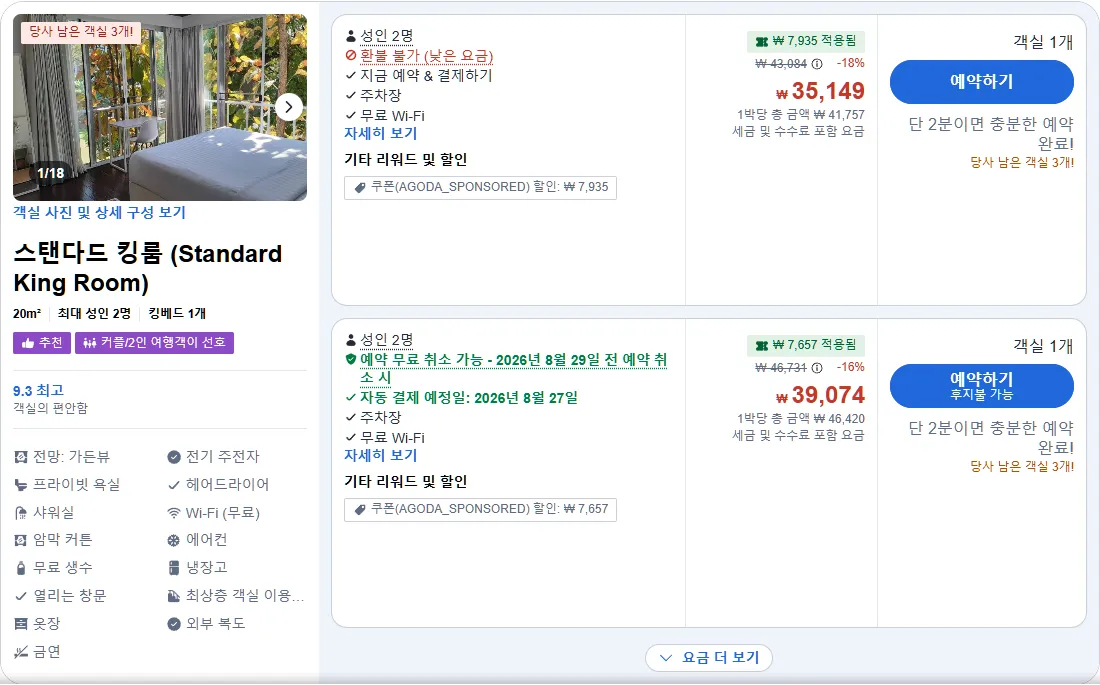Click the refrigerator icon next to 냉장고
The height and width of the screenshot is (685, 1100).
[x=174, y=568]
